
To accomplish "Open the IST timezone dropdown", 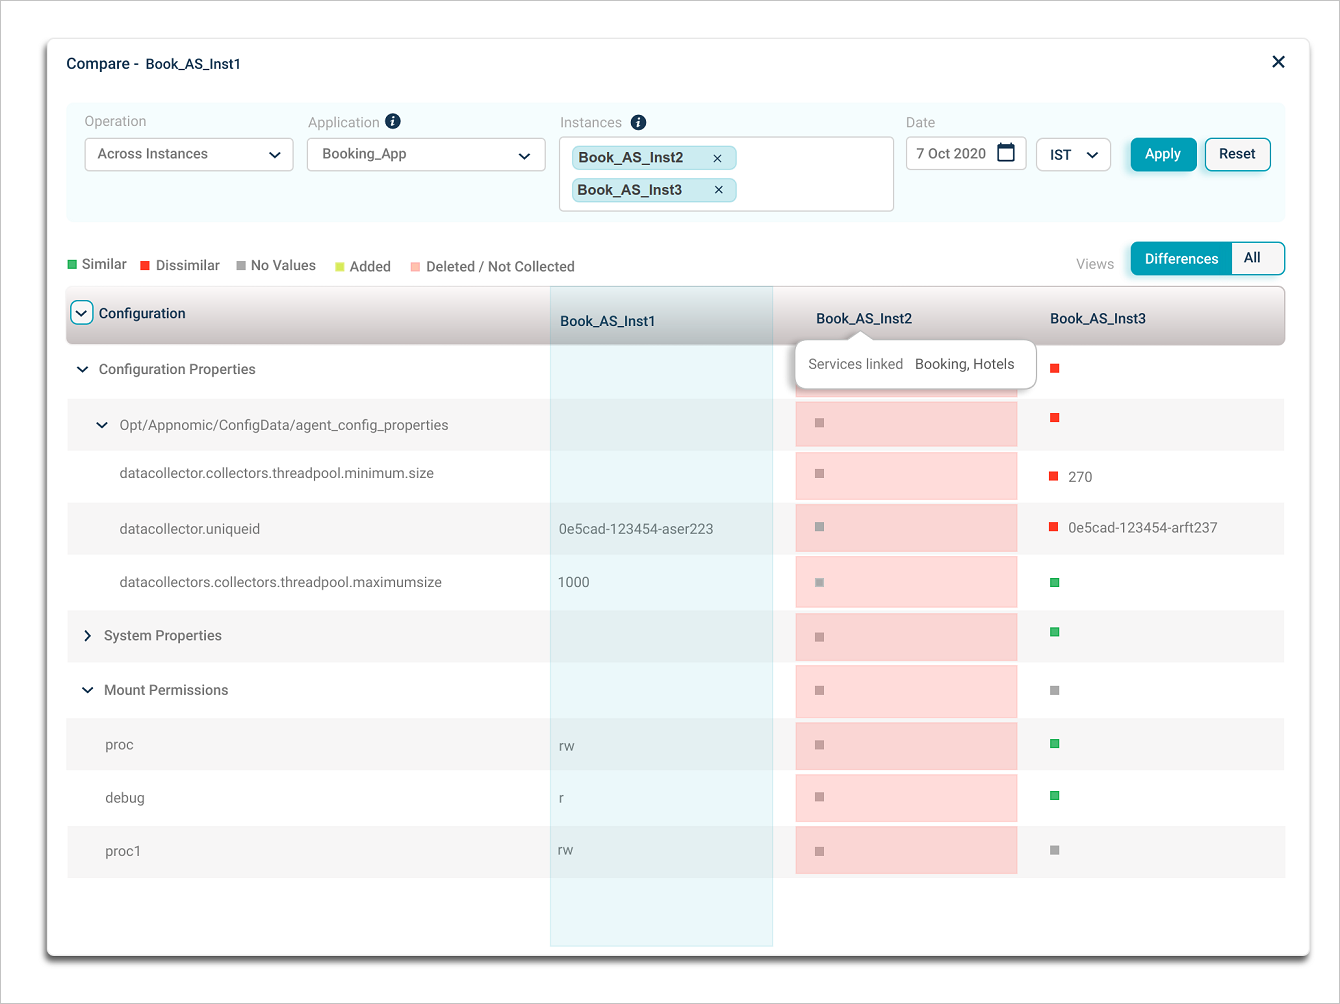I will pos(1073,155).
